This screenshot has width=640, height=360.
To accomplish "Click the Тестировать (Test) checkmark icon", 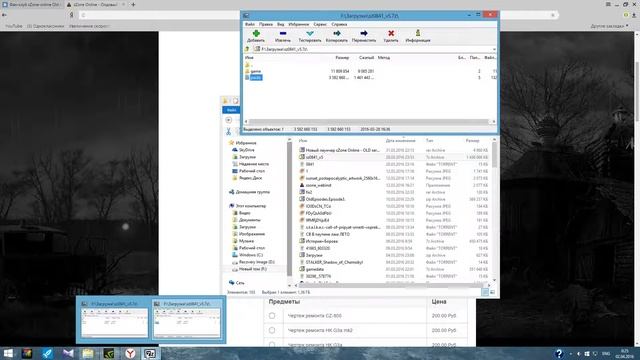I will [x=310, y=33].
